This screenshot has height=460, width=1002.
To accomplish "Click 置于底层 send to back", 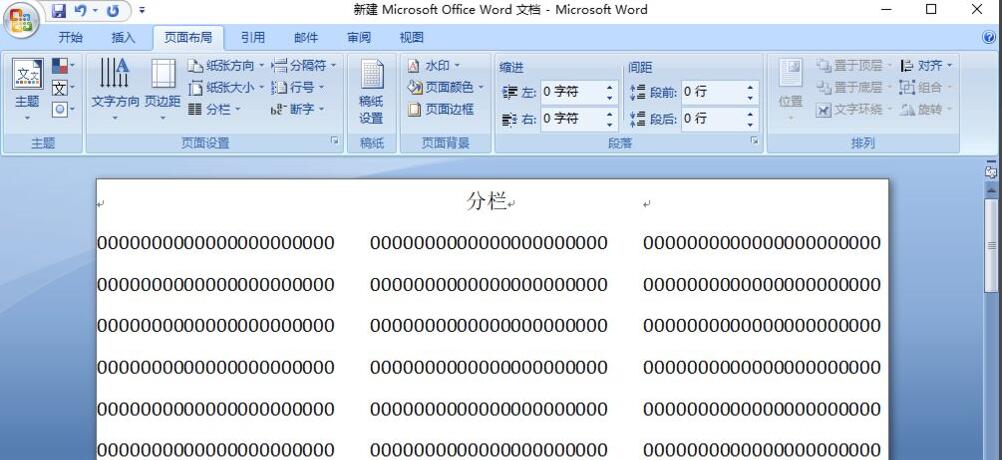I will tap(854, 88).
